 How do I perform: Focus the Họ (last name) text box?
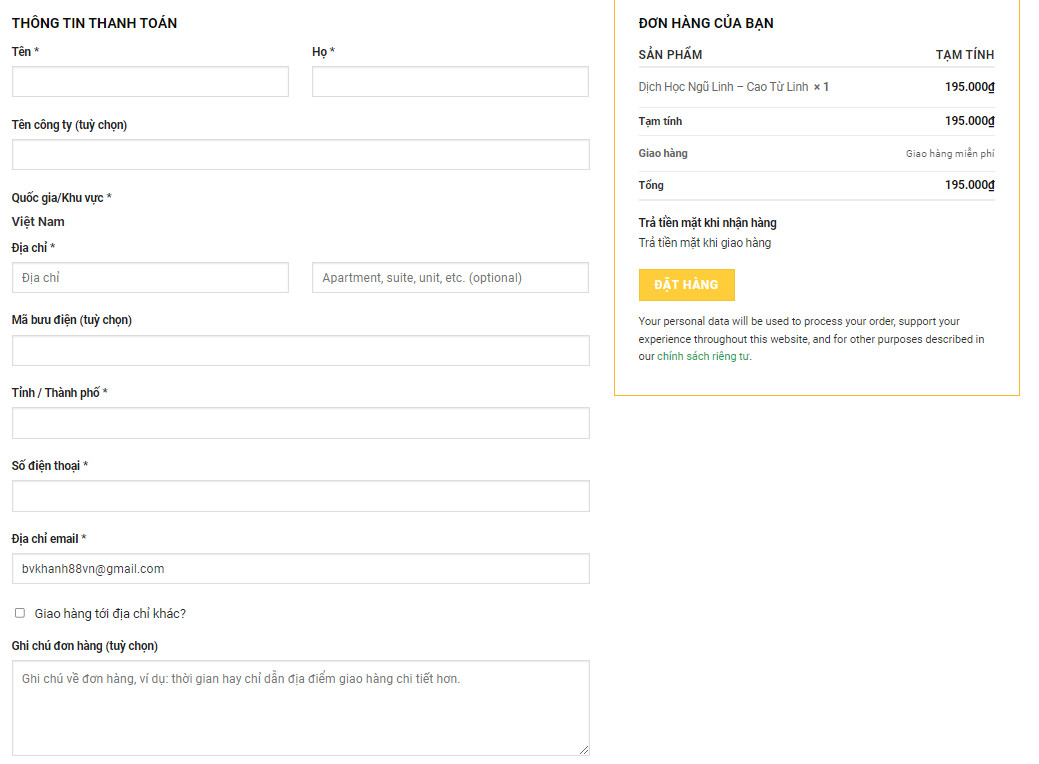pos(450,82)
